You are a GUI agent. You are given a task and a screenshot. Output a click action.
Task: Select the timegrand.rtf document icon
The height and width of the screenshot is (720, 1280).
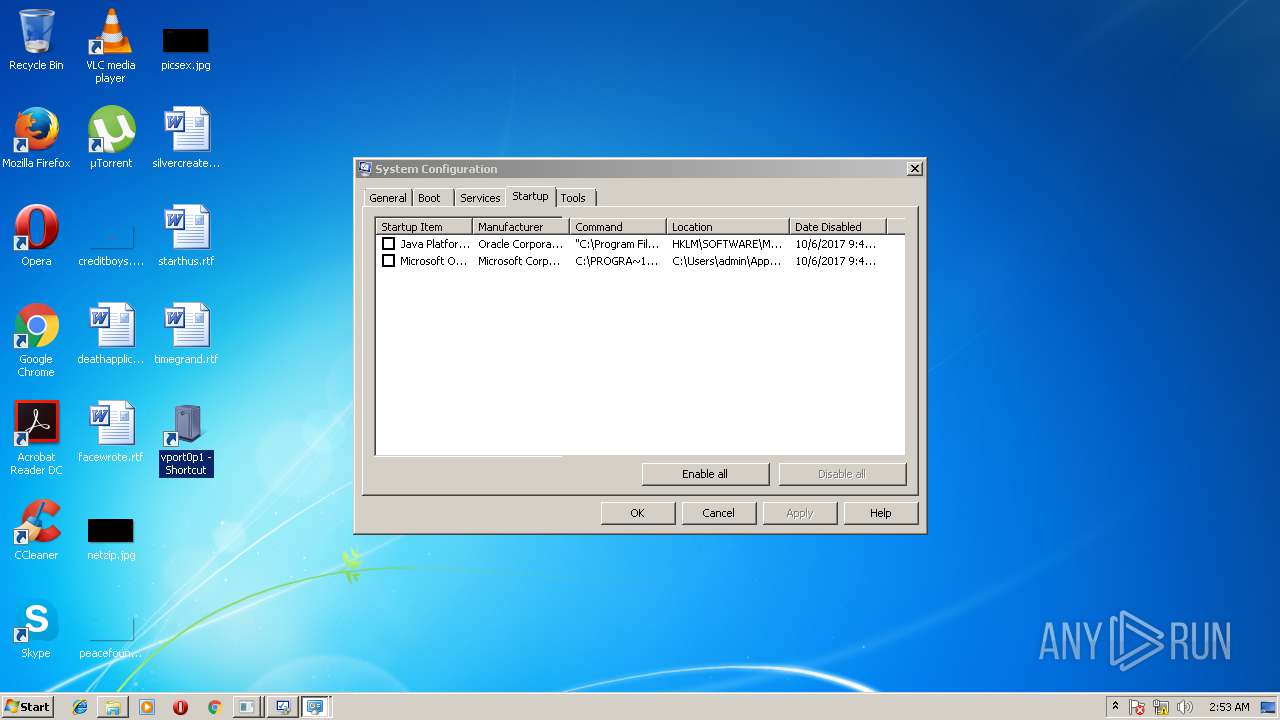(x=186, y=334)
